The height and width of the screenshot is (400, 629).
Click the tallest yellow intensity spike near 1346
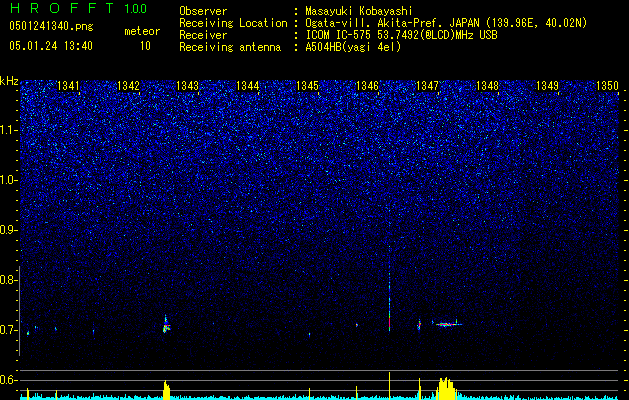tap(389, 386)
